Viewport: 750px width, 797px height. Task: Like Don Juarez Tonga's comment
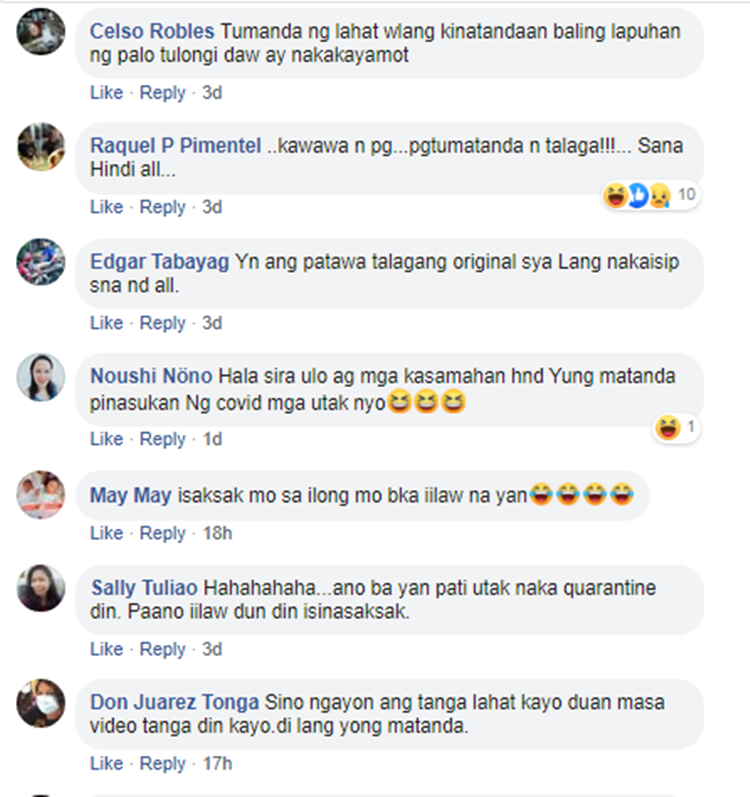107,763
